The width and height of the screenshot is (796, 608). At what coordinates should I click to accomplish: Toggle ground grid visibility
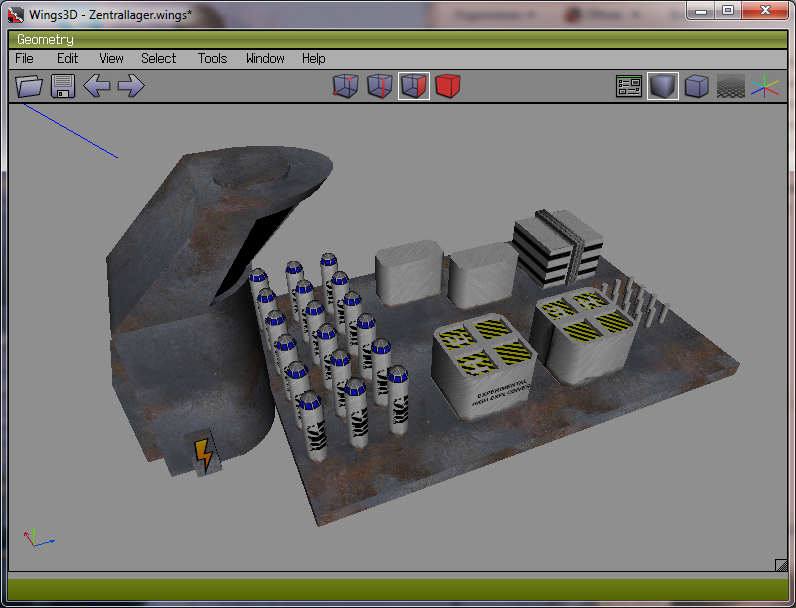coord(730,87)
